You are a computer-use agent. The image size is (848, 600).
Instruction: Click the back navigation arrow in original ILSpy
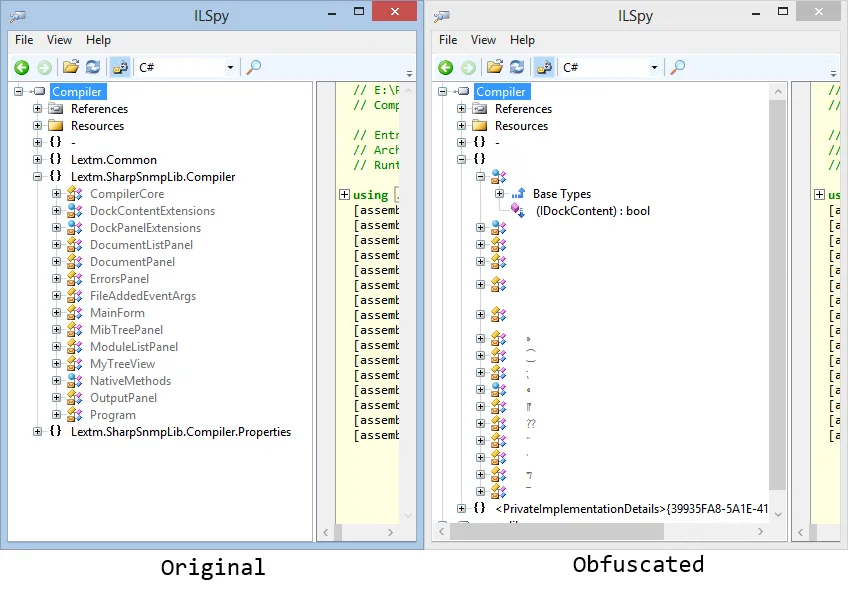pos(21,66)
